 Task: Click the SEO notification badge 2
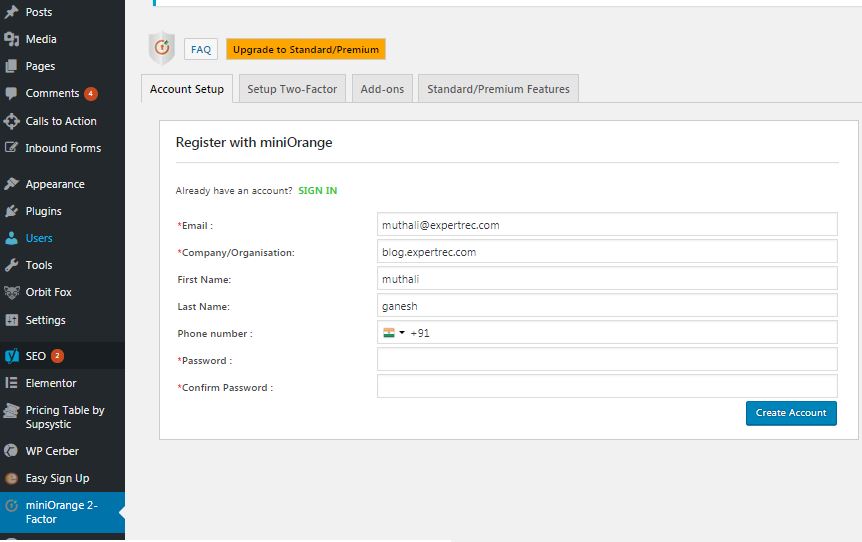tap(57, 356)
